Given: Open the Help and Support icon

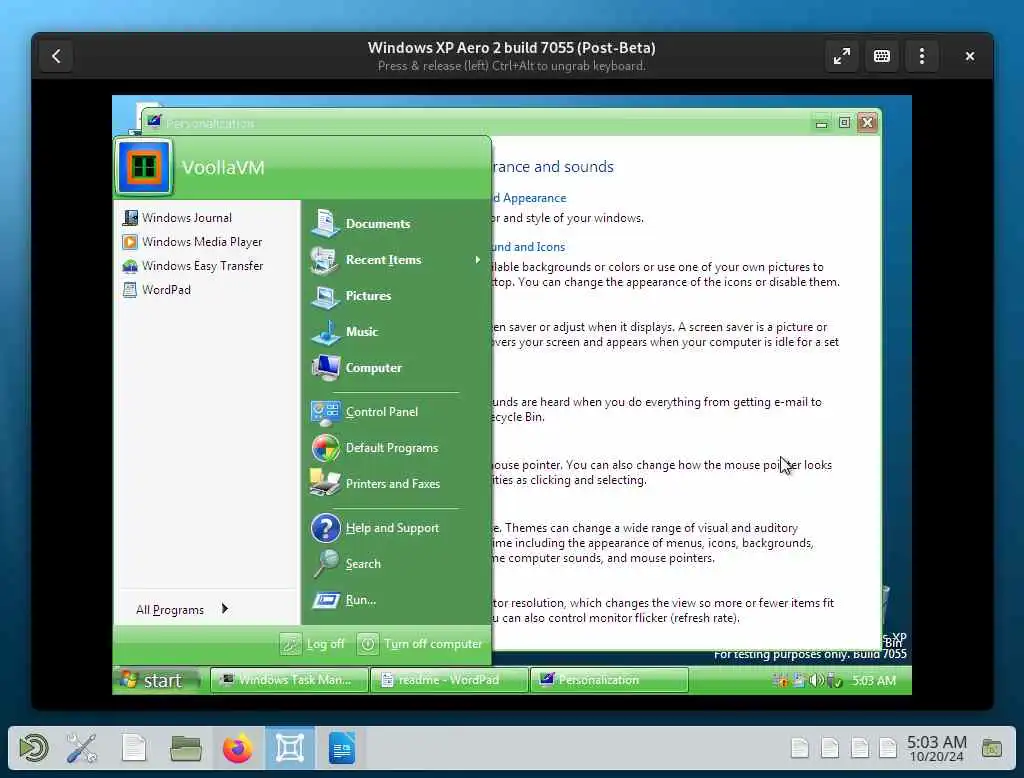Looking at the screenshot, I should [x=325, y=528].
